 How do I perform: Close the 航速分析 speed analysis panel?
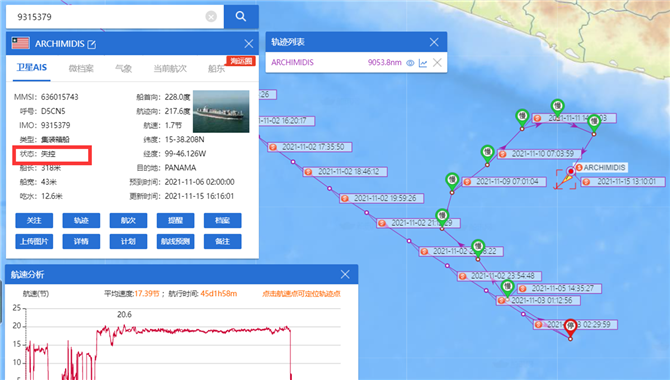tap(345, 274)
